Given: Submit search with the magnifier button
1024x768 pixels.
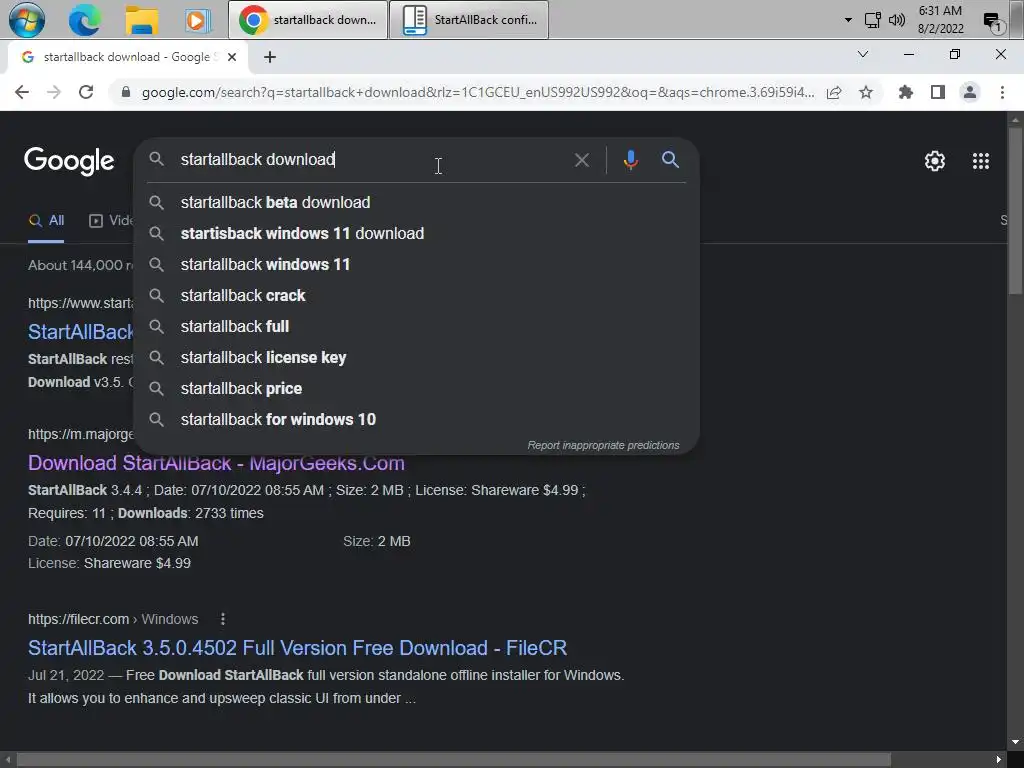Looking at the screenshot, I should click(x=670, y=159).
